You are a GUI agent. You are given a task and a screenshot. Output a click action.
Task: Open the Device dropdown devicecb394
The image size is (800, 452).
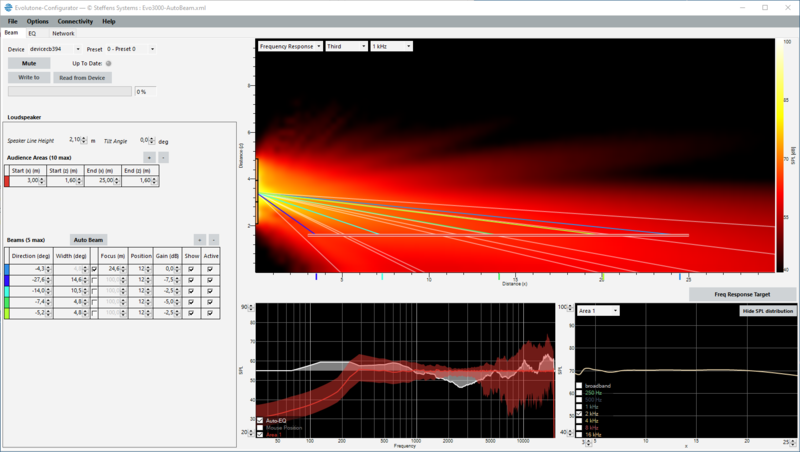pyautogui.click(x=55, y=49)
